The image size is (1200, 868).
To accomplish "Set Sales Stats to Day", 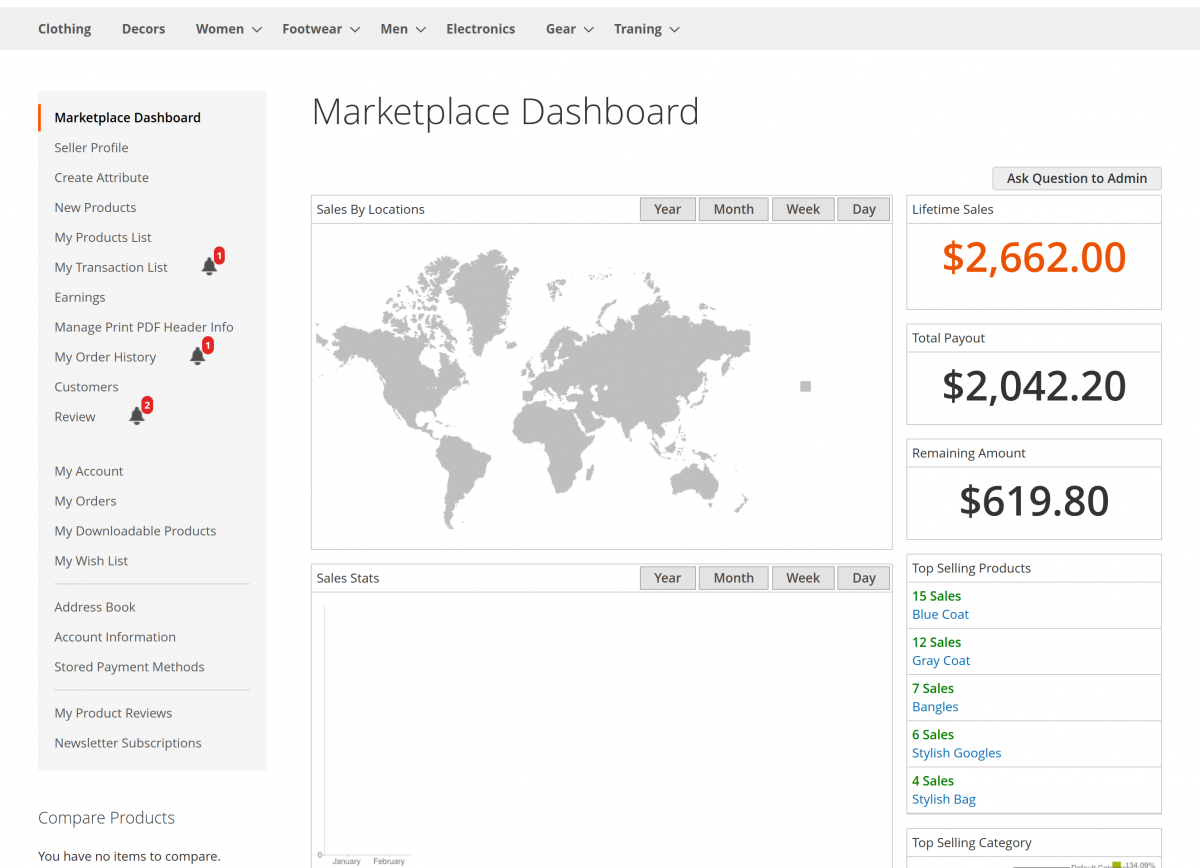I will [864, 578].
